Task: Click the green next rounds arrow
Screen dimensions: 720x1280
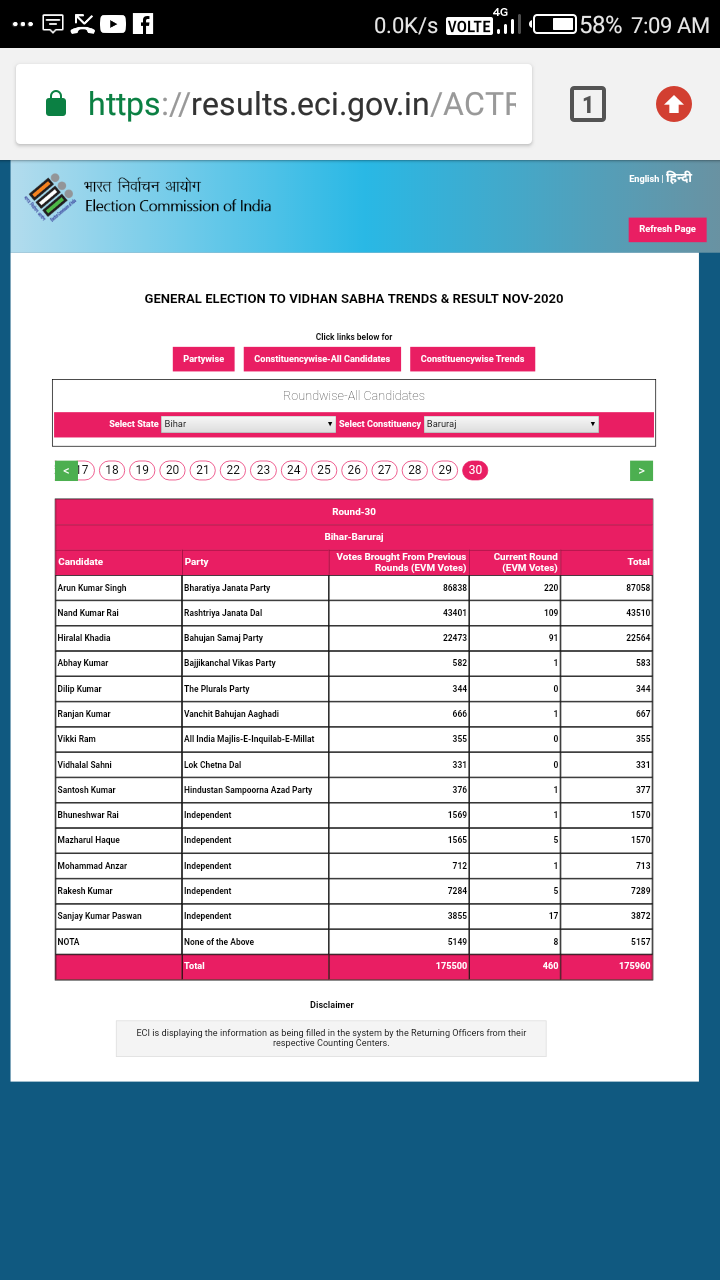Action: pyautogui.click(x=642, y=470)
